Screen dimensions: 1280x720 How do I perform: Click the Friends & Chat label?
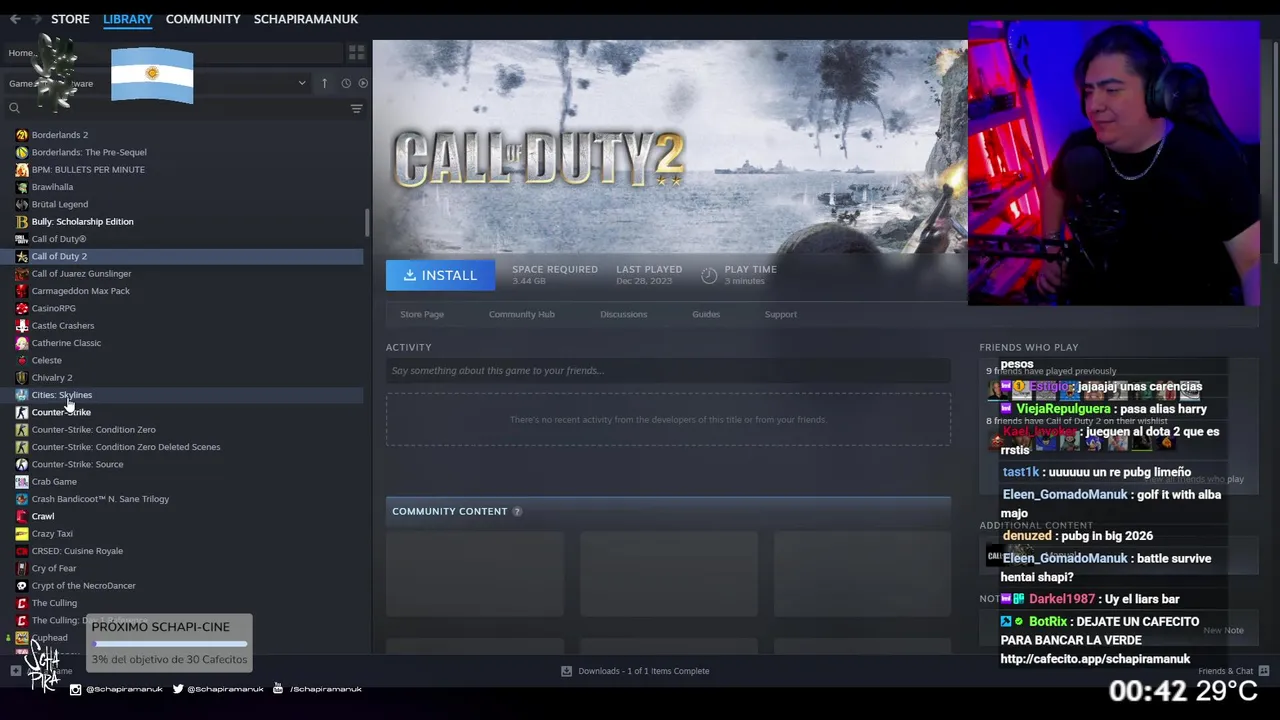click(x=1226, y=671)
